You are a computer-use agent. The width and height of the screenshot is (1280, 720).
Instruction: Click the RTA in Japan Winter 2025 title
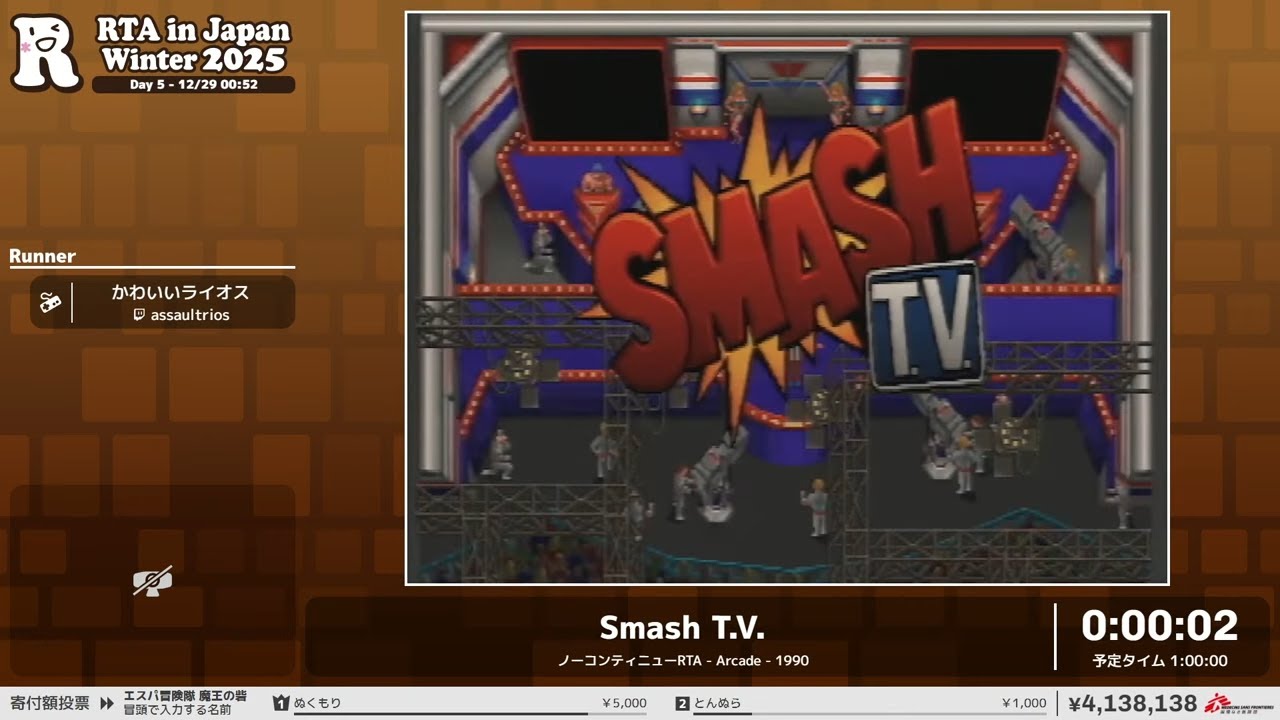tap(193, 45)
